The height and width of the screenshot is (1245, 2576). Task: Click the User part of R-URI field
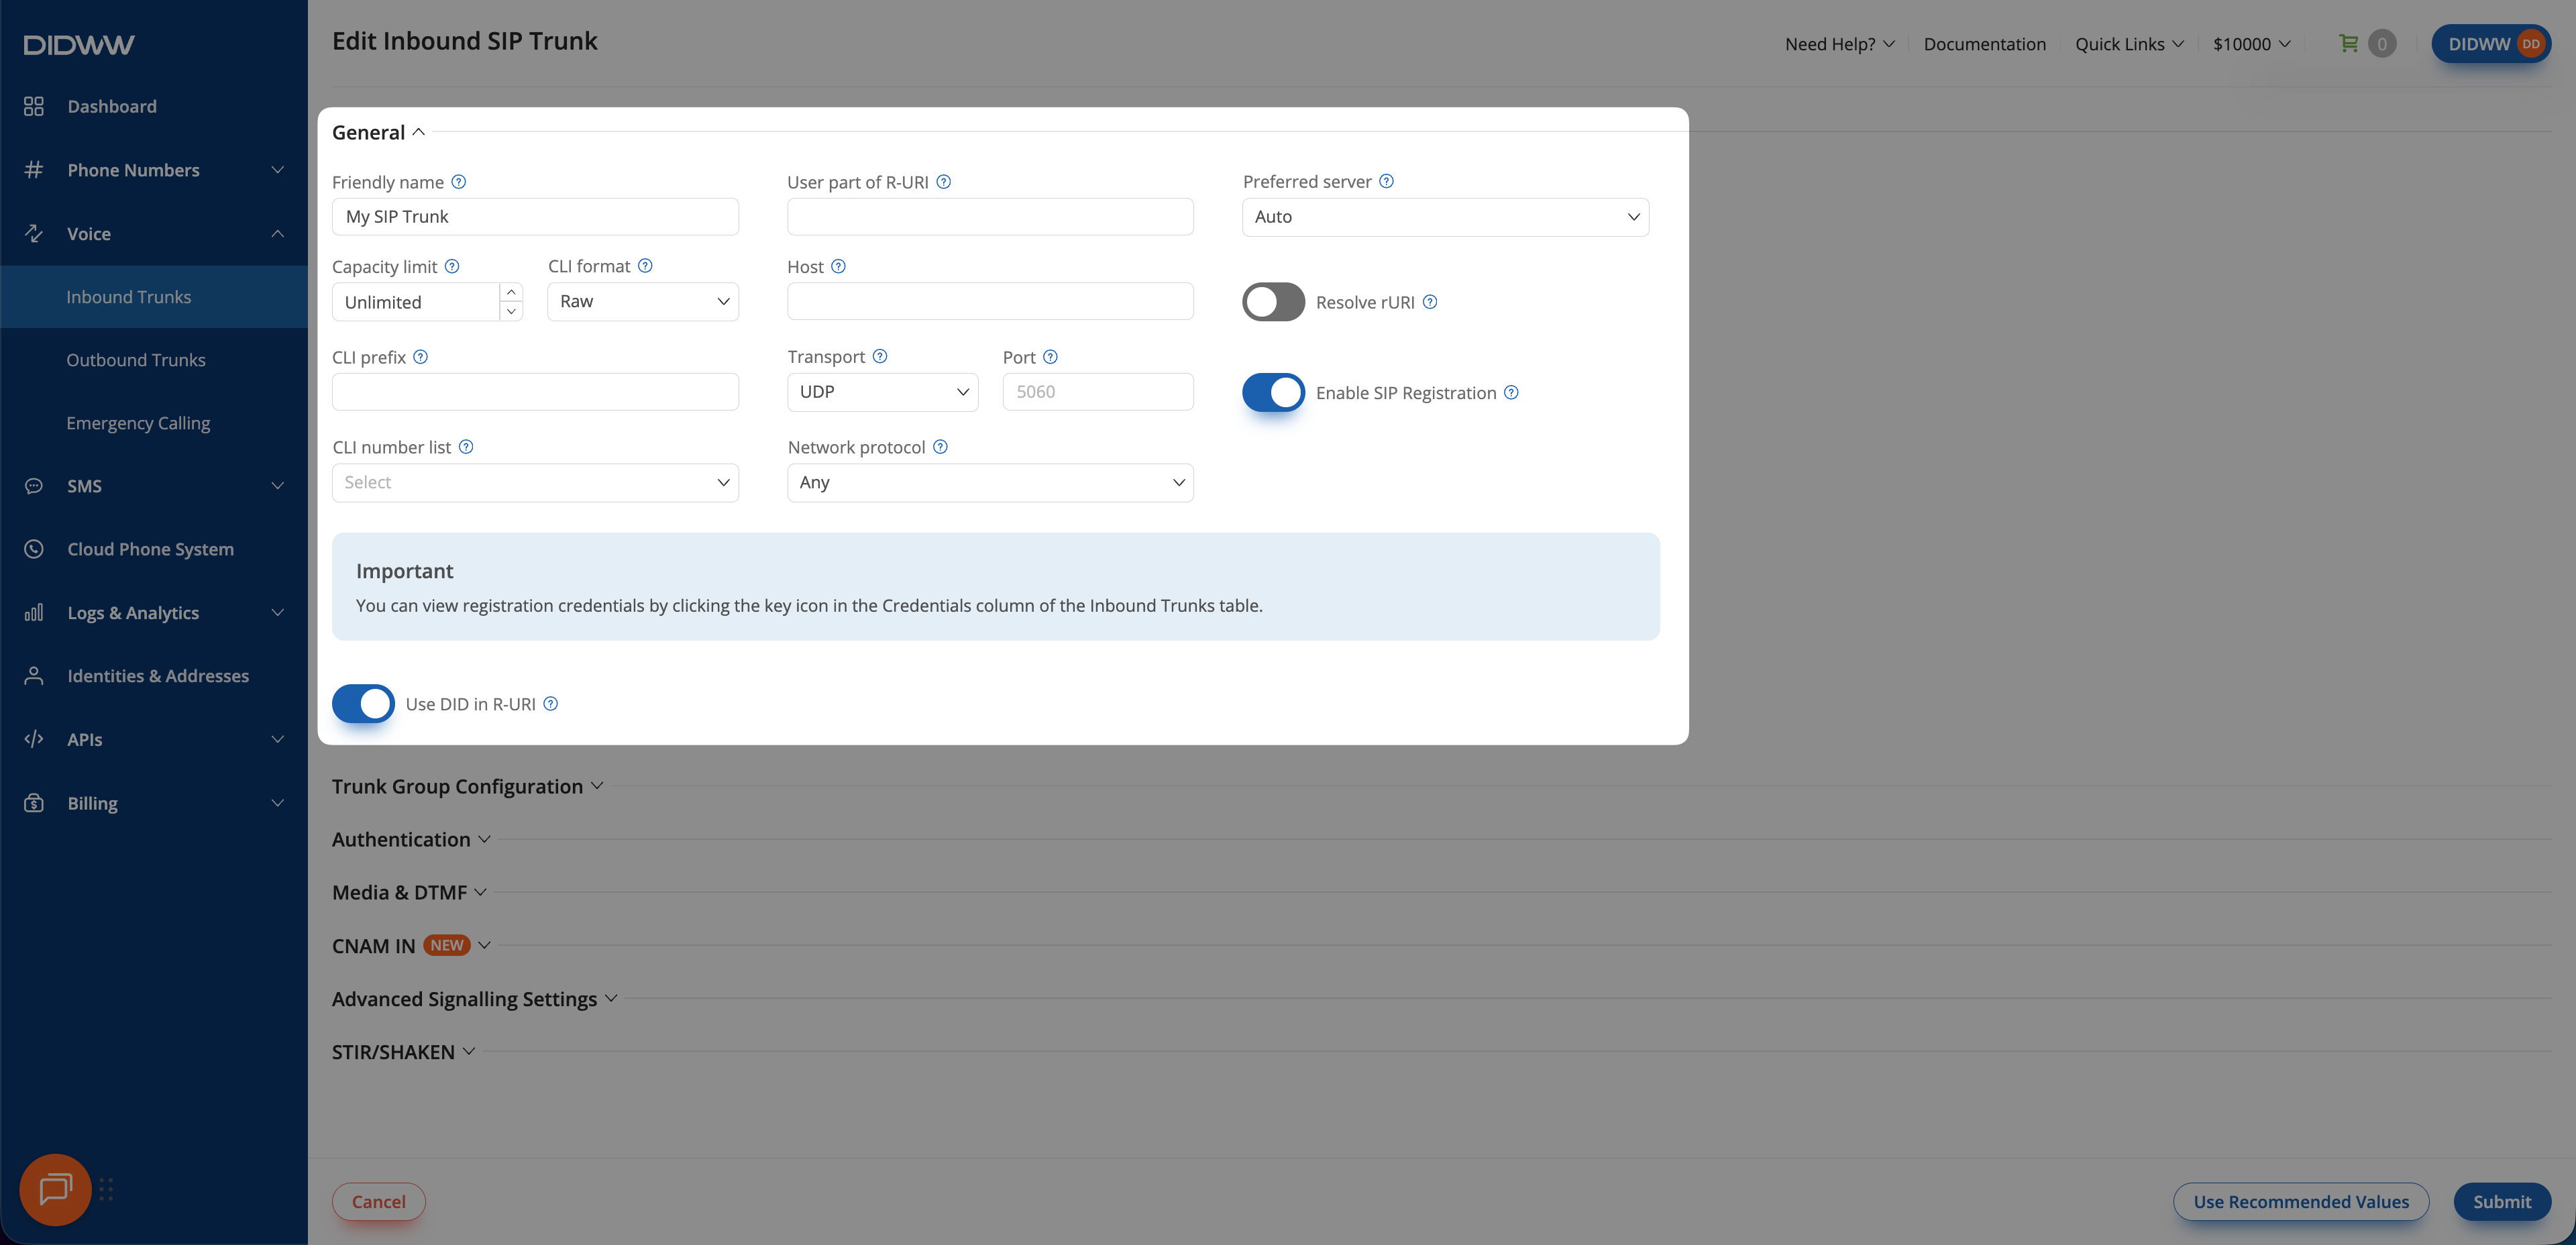[x=990, y=217]
